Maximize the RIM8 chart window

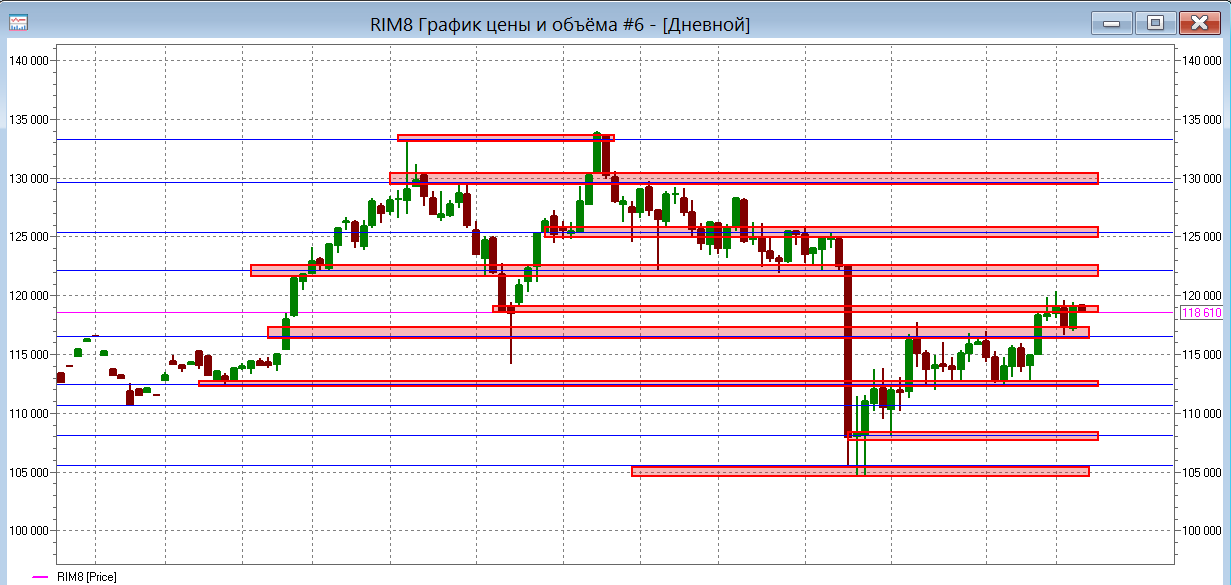point(1155,22)
